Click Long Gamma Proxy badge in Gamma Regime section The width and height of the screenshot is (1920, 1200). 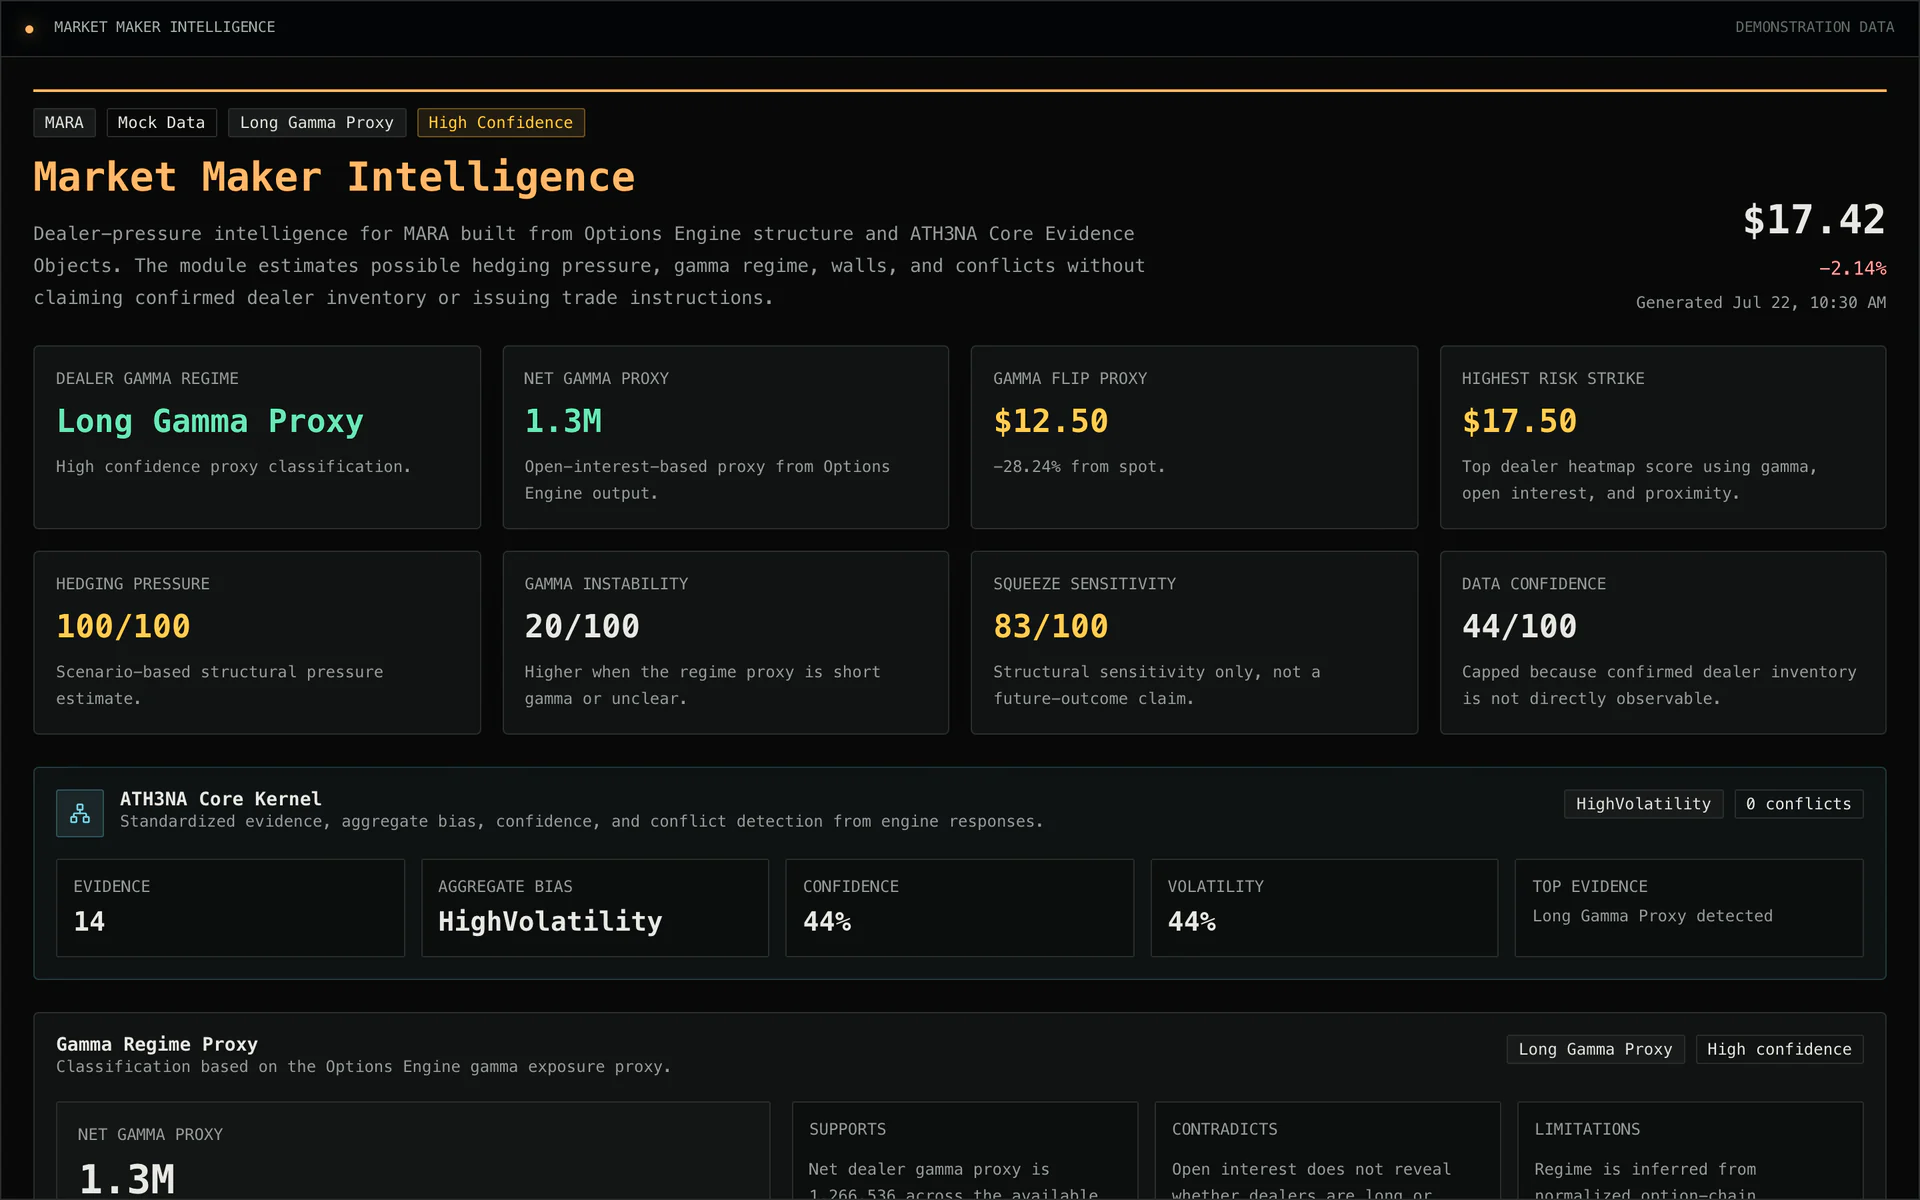[1595, 1049]
